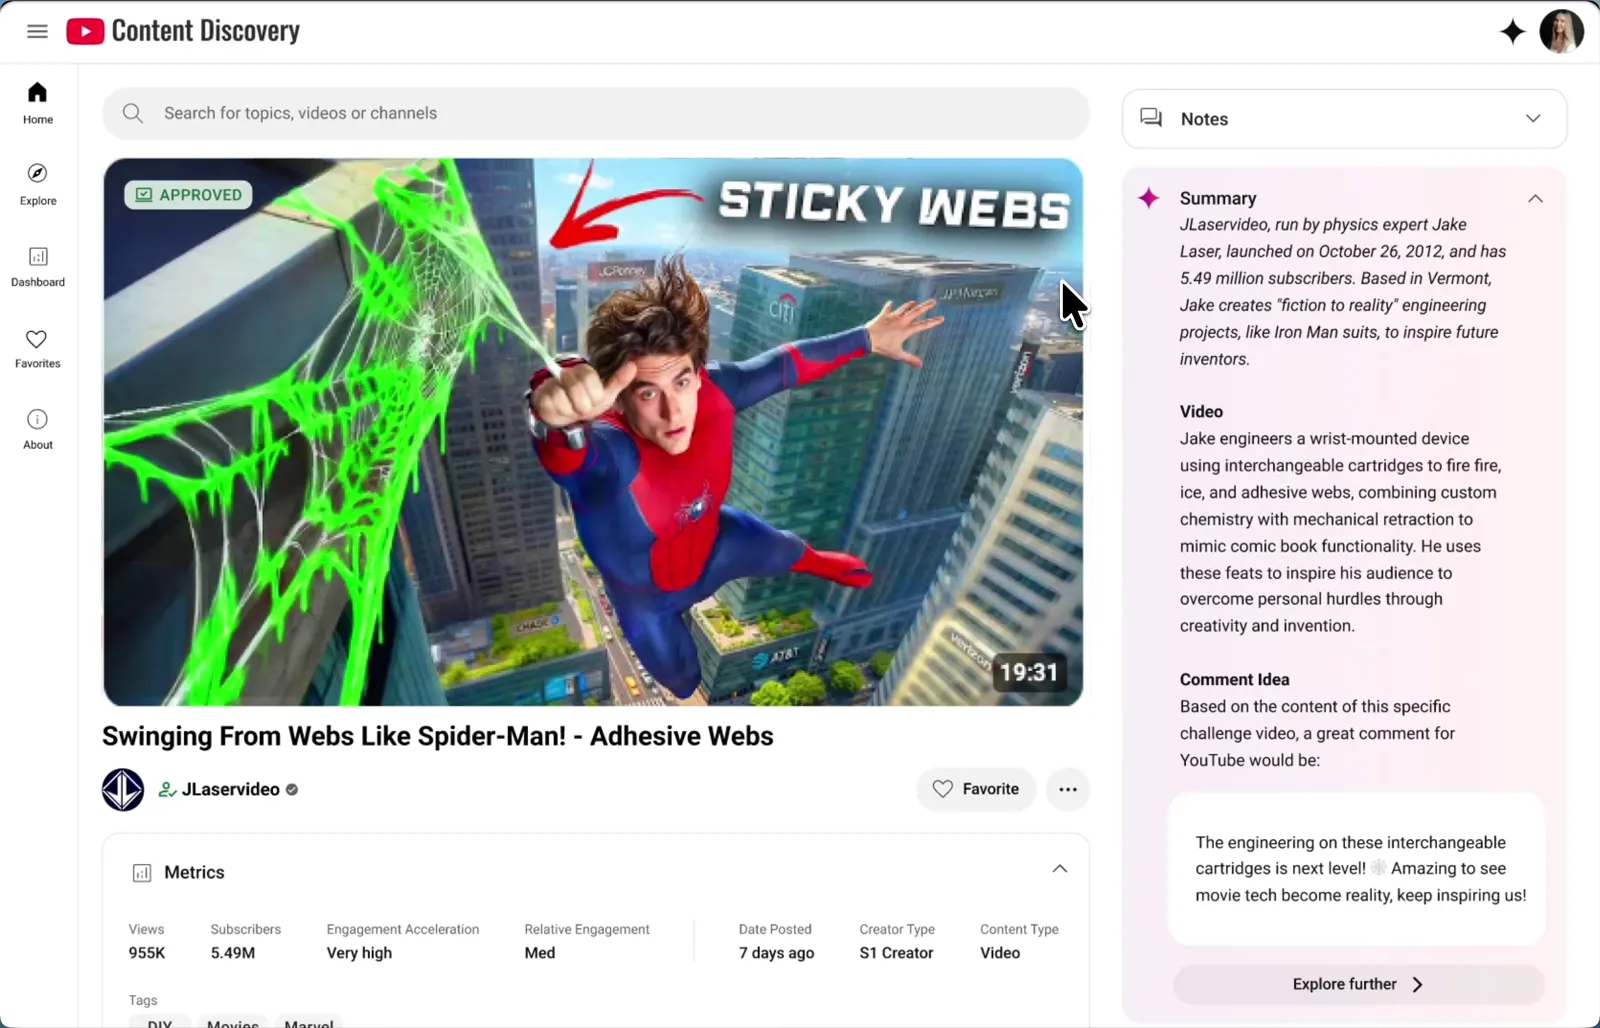Open Favorites in the sidebar
The width and height of the screenshot is (1600, 1028).
(x=38, y=349)
